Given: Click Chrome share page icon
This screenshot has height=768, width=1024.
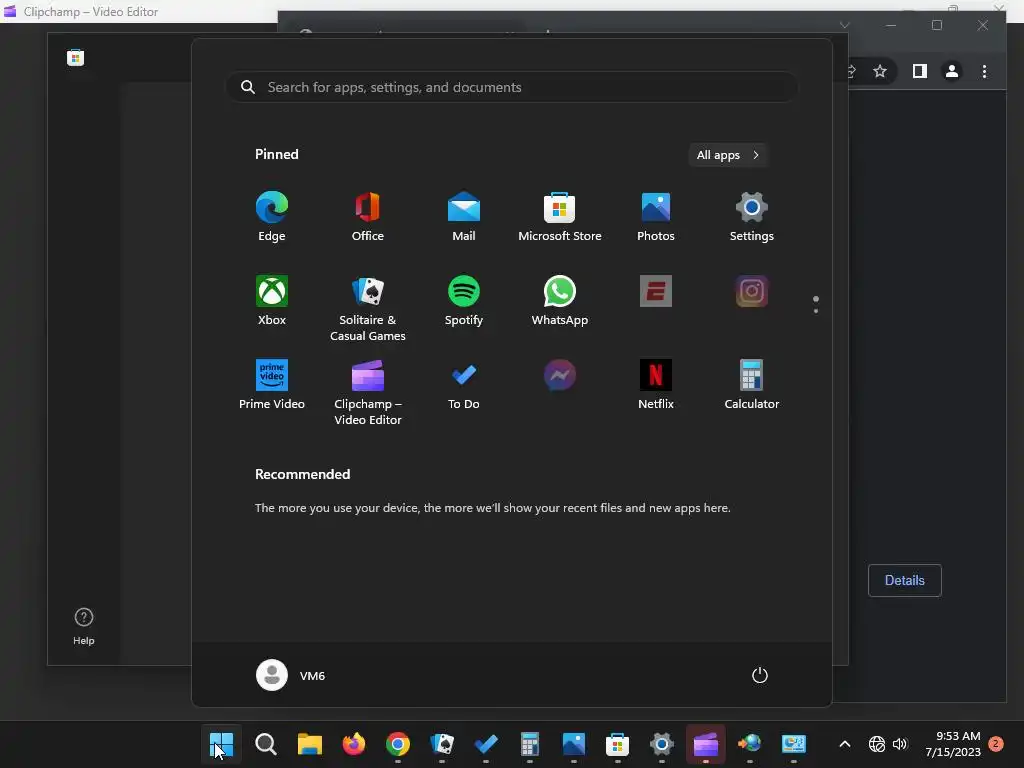Looking at the screenshot, I should click(x=851, y=71).
